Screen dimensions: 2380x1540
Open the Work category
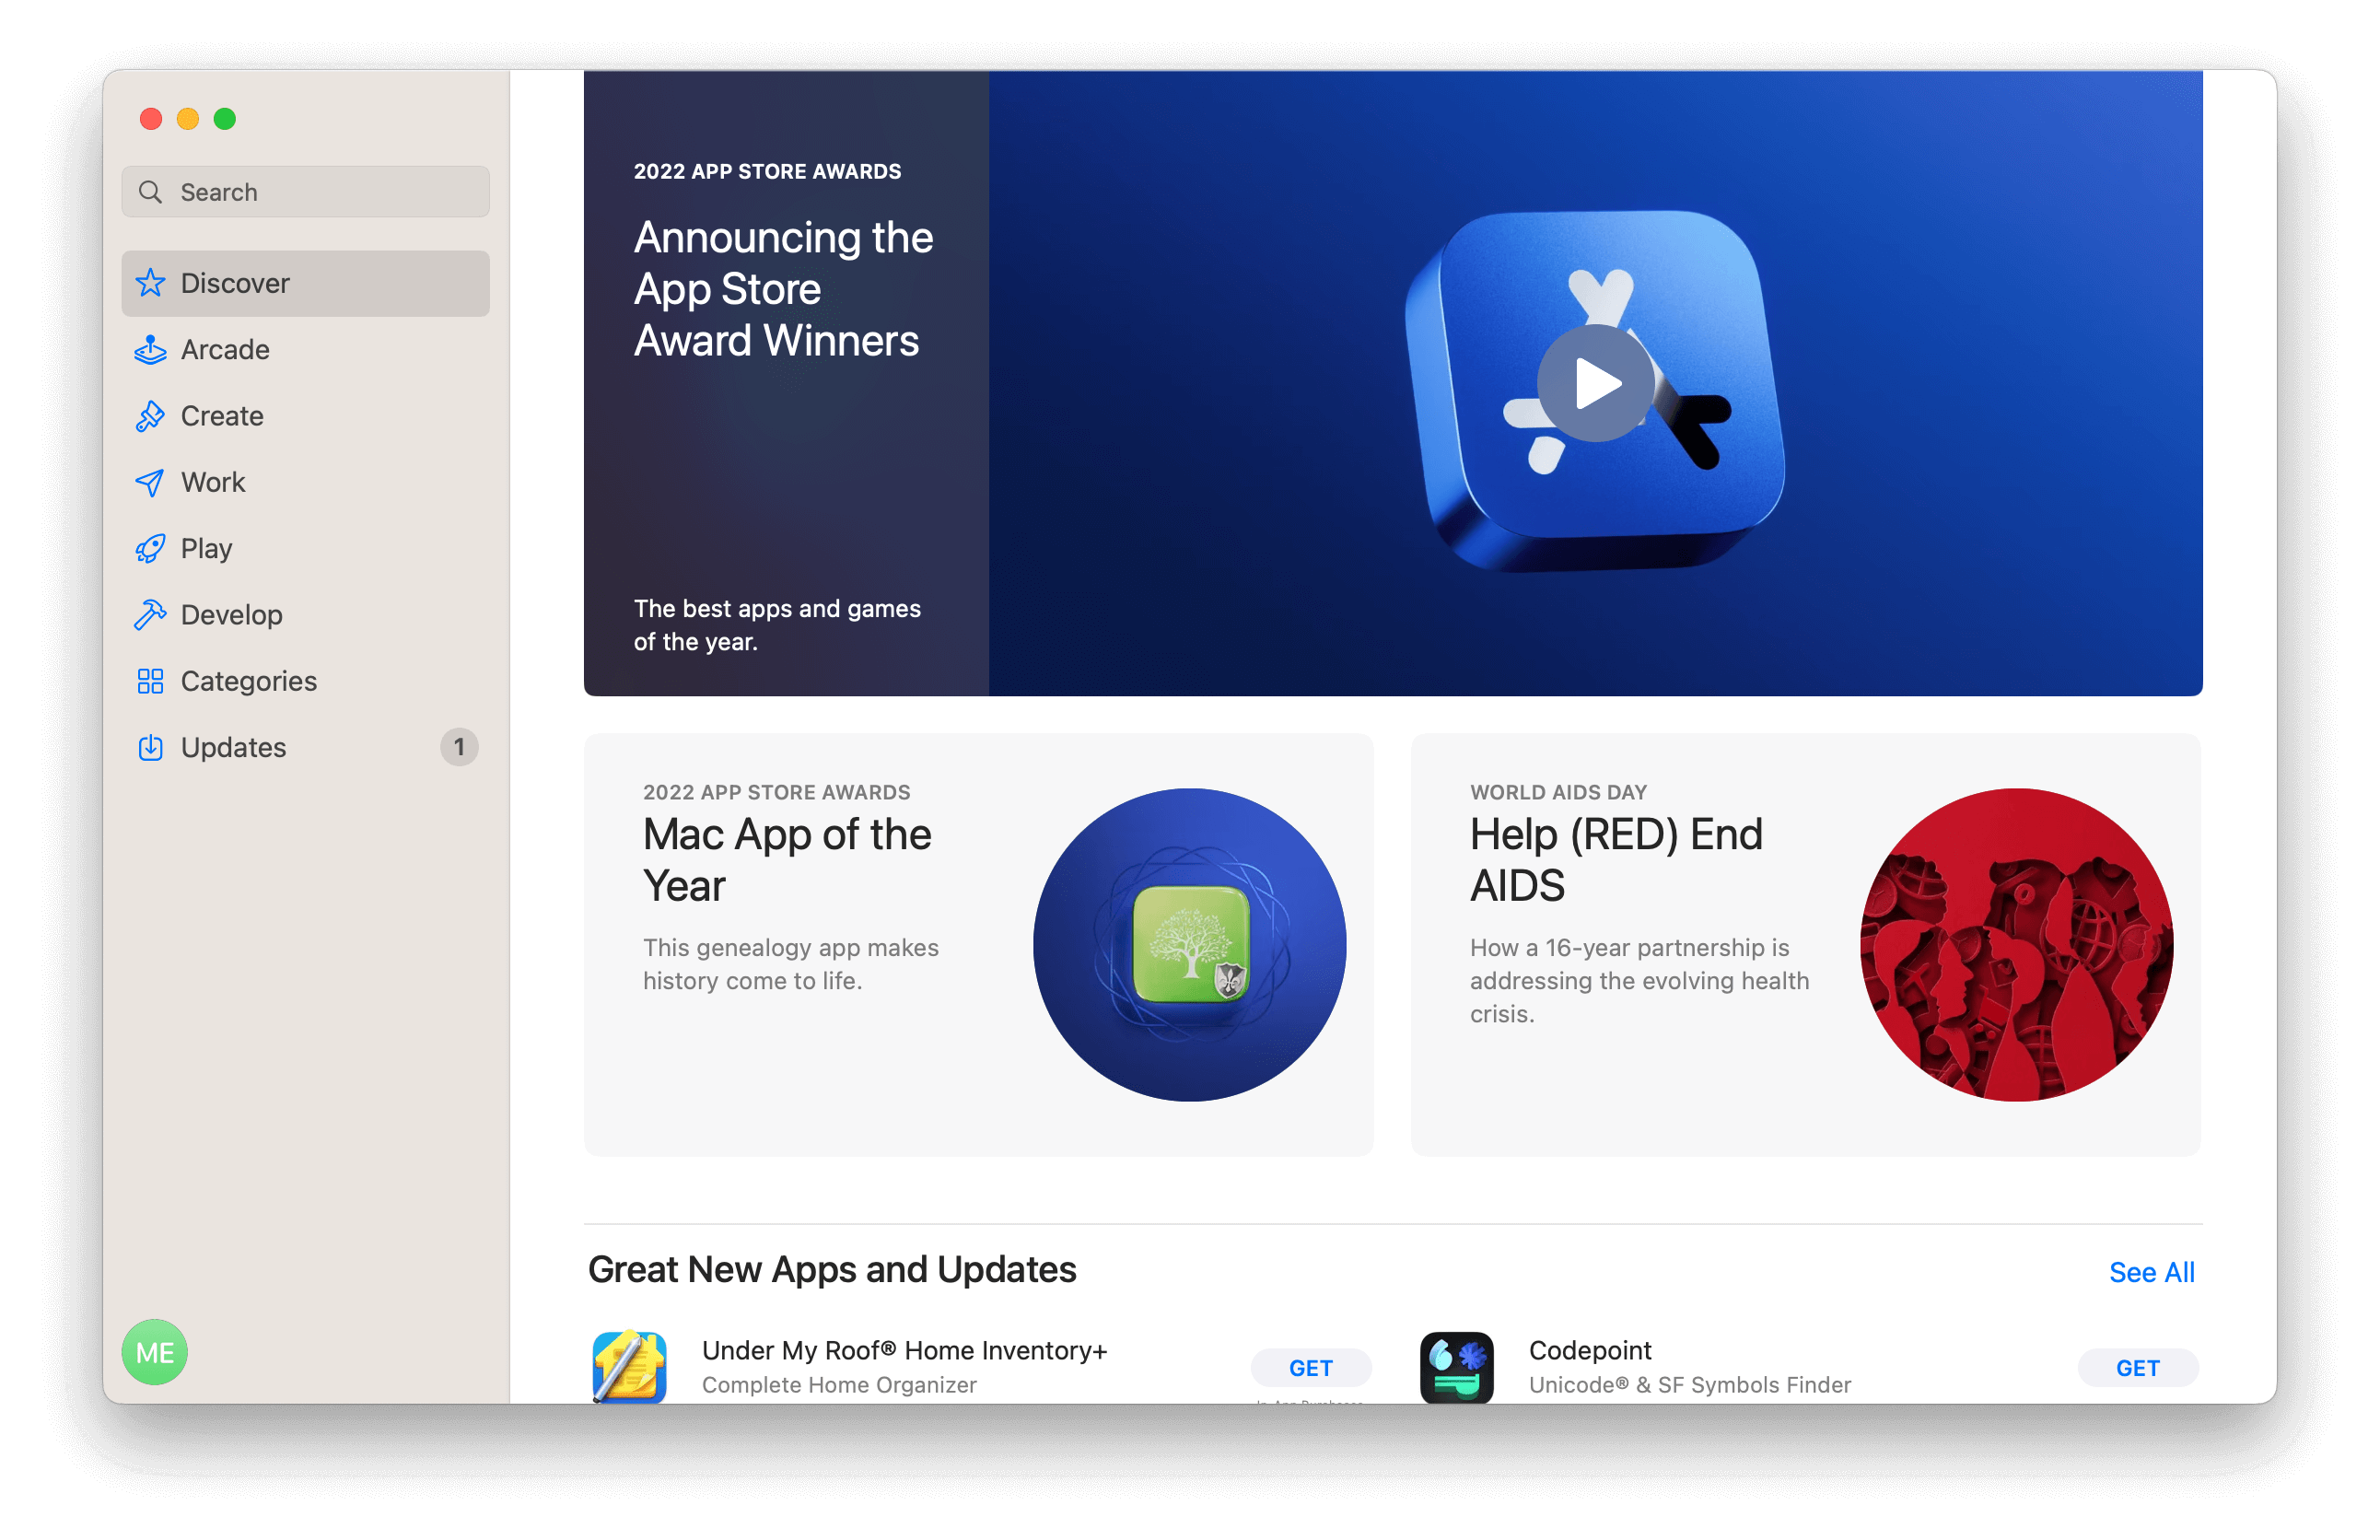(212, 481)
